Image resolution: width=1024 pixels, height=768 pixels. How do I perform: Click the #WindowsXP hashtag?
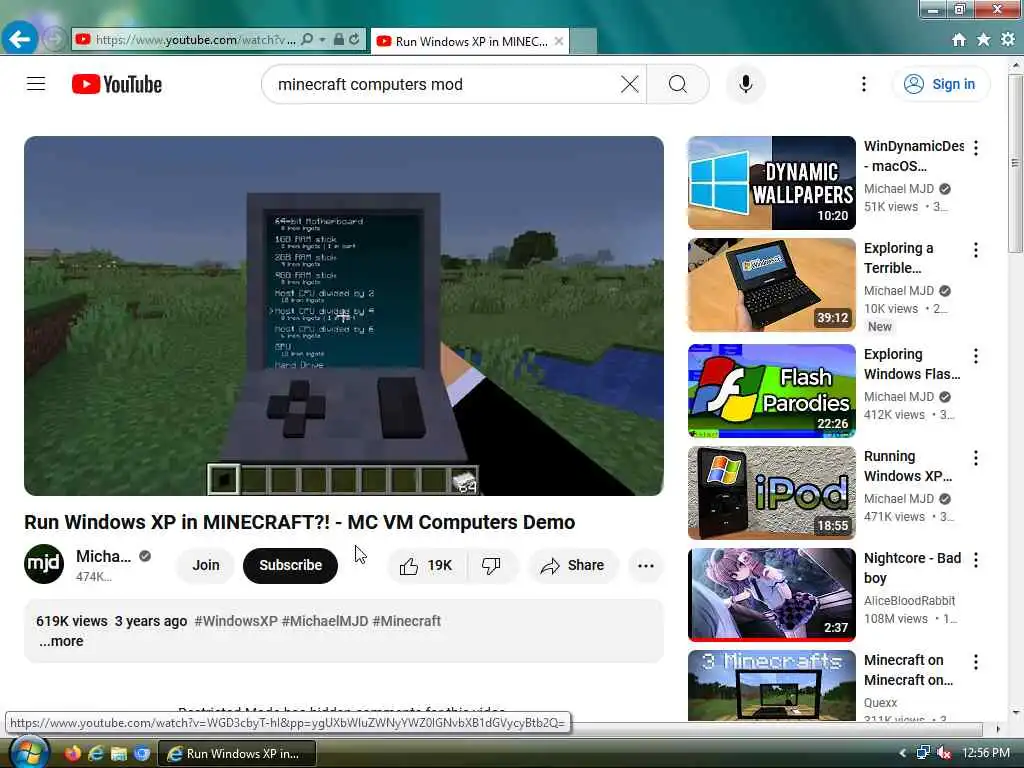236,621
